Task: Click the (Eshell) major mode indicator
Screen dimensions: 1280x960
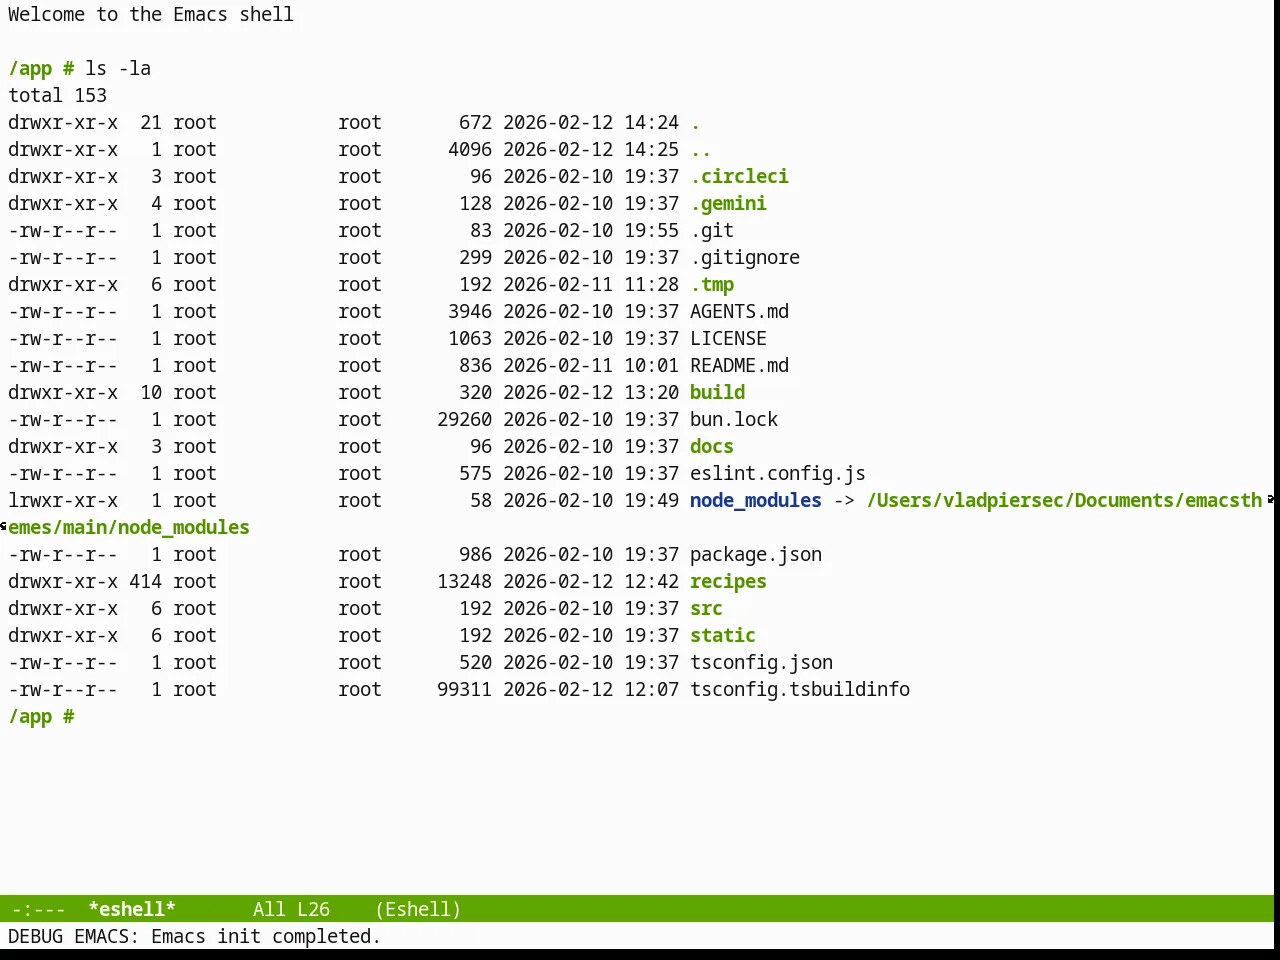Action: point(418,909)
